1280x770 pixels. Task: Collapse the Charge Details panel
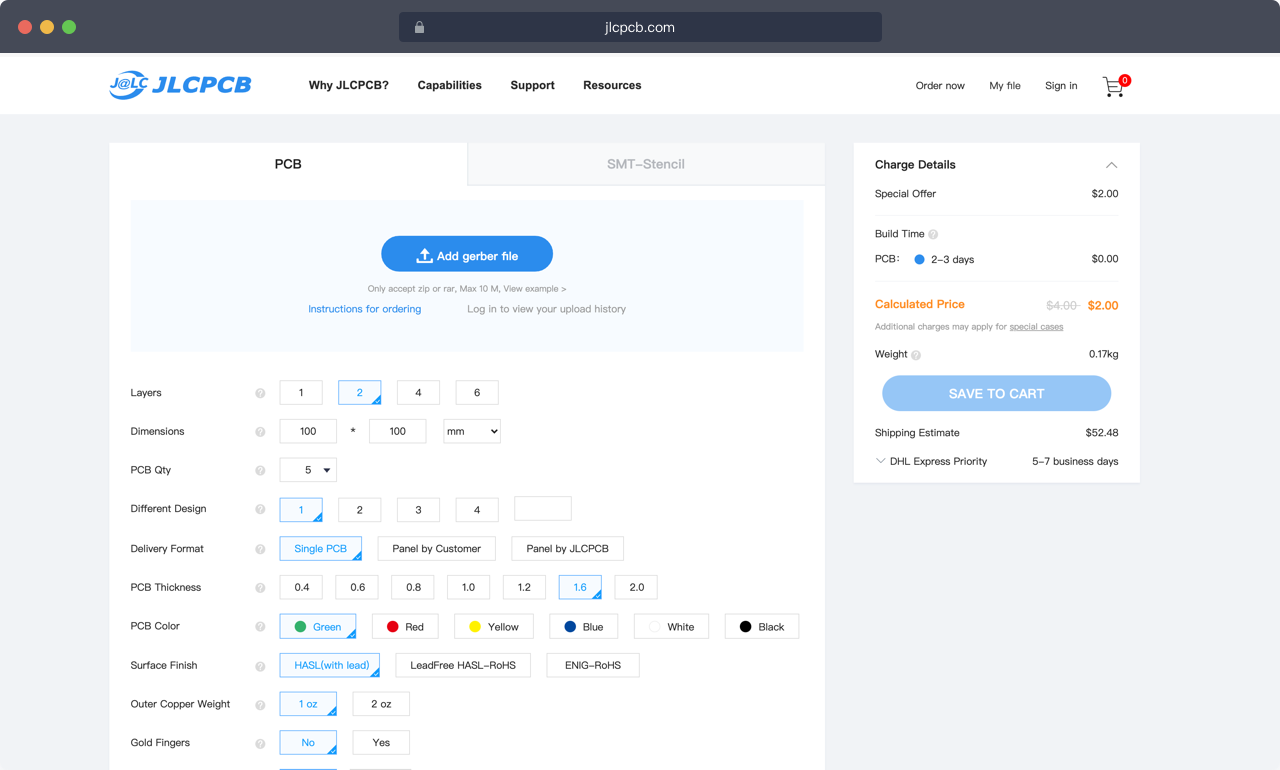point(1111,165)
